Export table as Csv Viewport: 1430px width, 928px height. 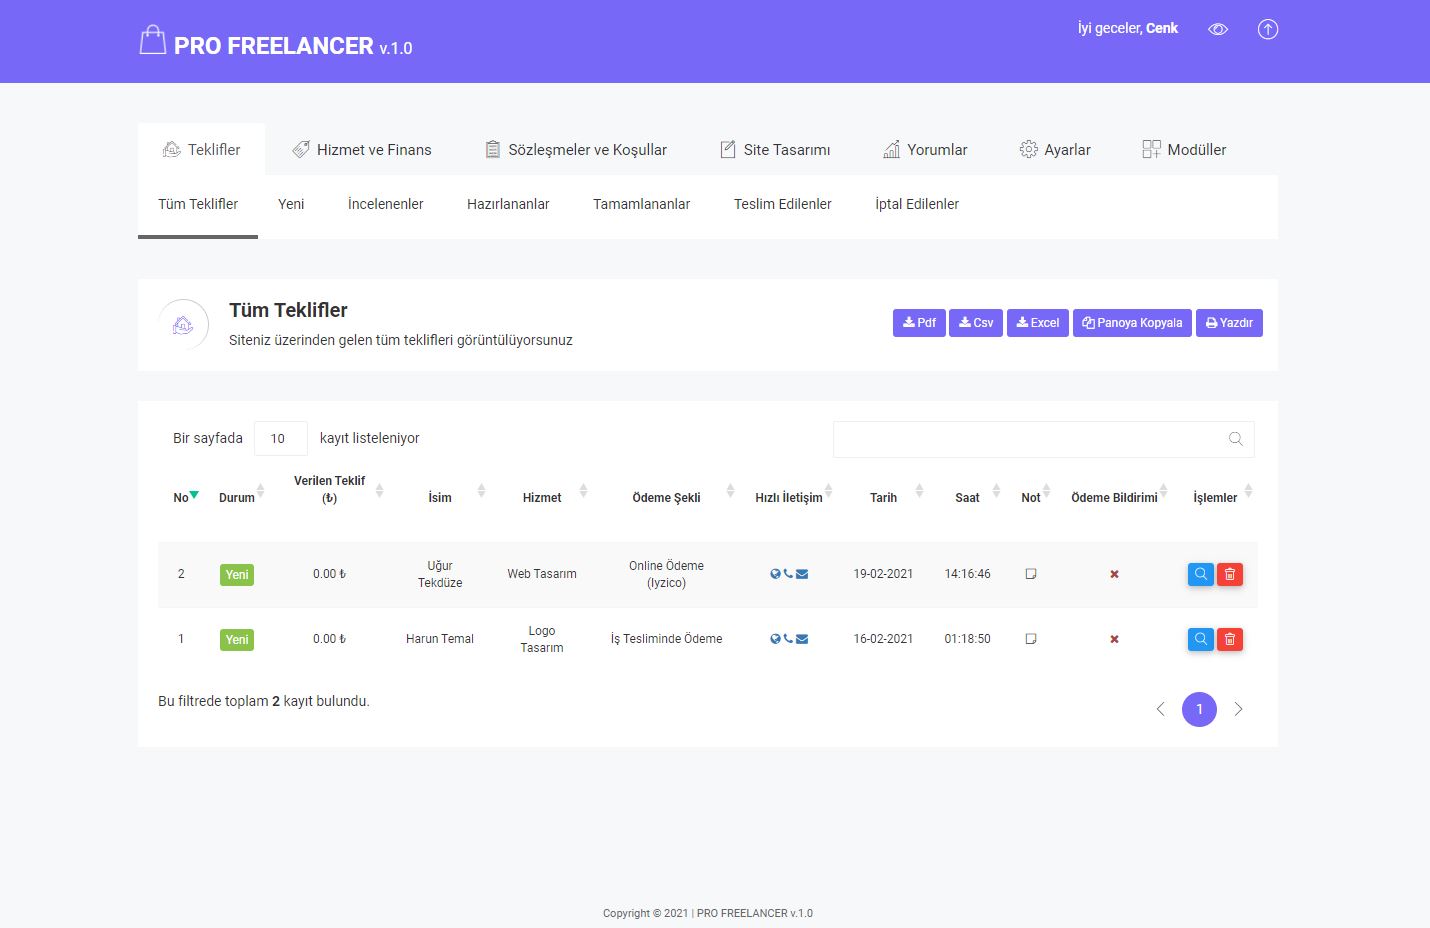[976, 323]
